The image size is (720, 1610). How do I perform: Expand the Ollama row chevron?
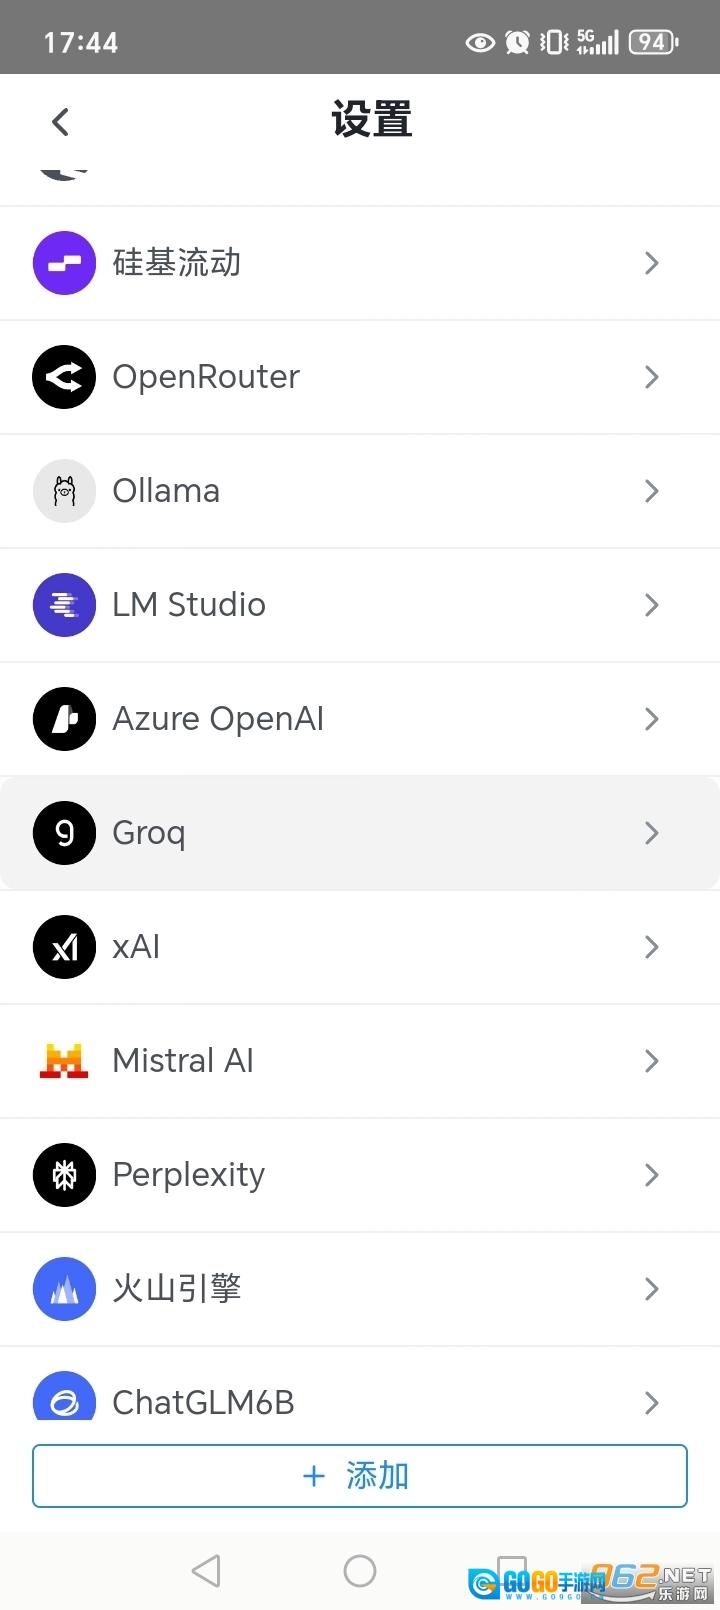point(652,491)
